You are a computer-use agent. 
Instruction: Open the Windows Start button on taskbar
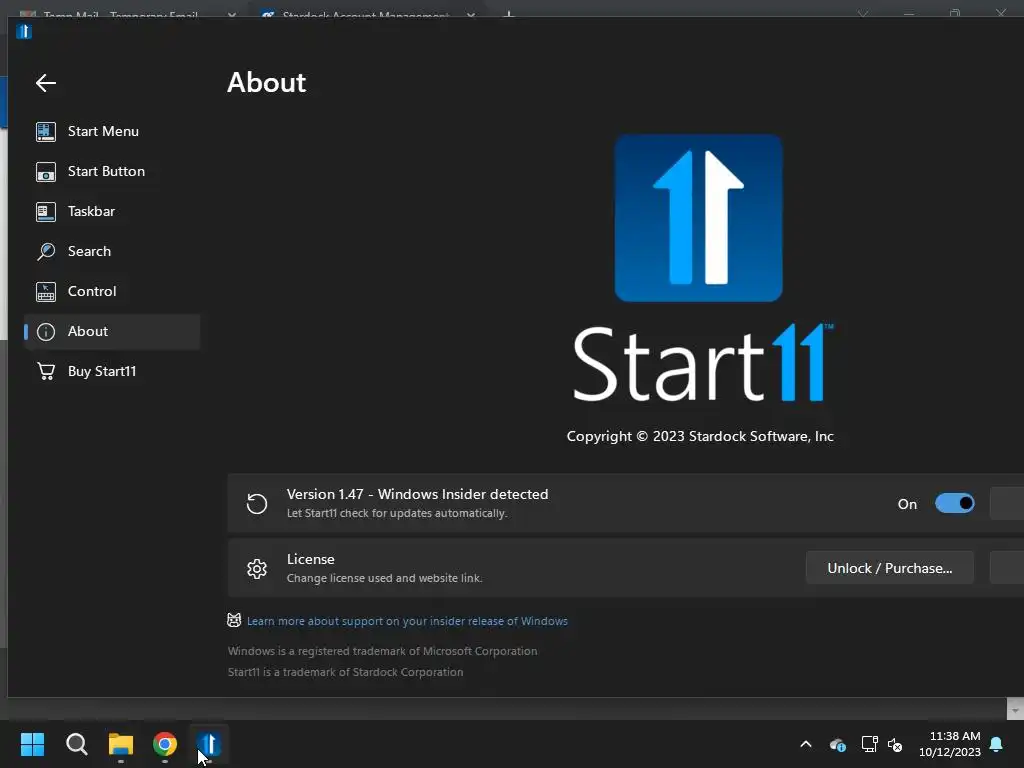[33, 744]
